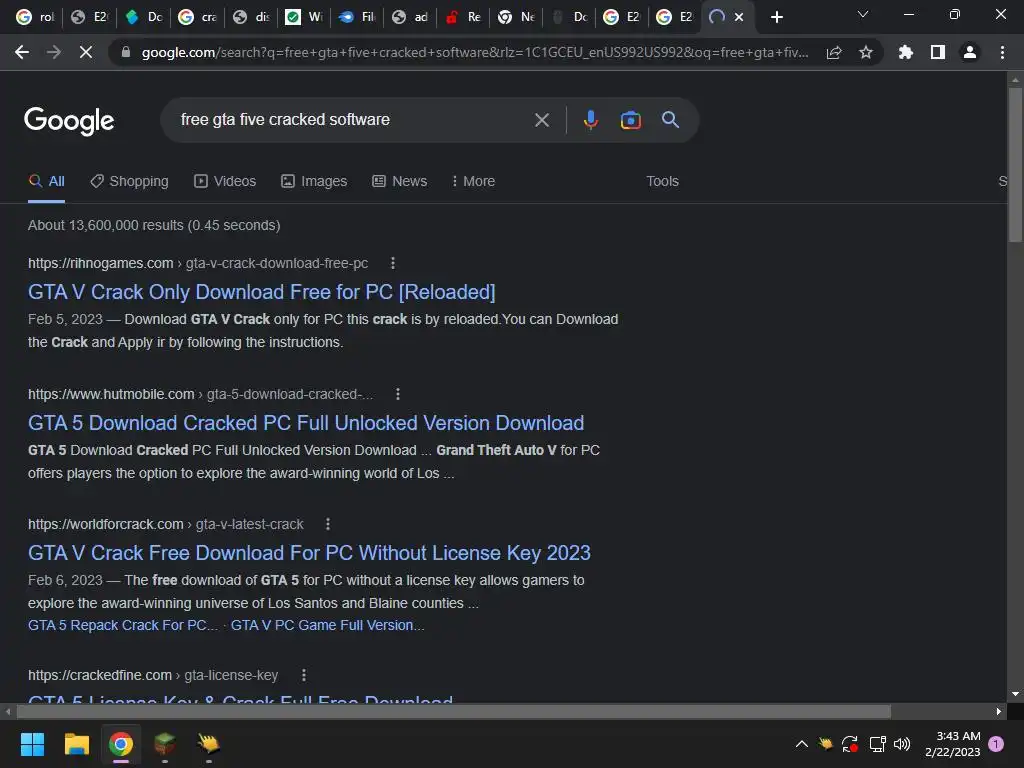The height and width of the screenshot is (768, 1024).
Task: Open tab search dropdown arrow
Action: (x=863, y=14)
